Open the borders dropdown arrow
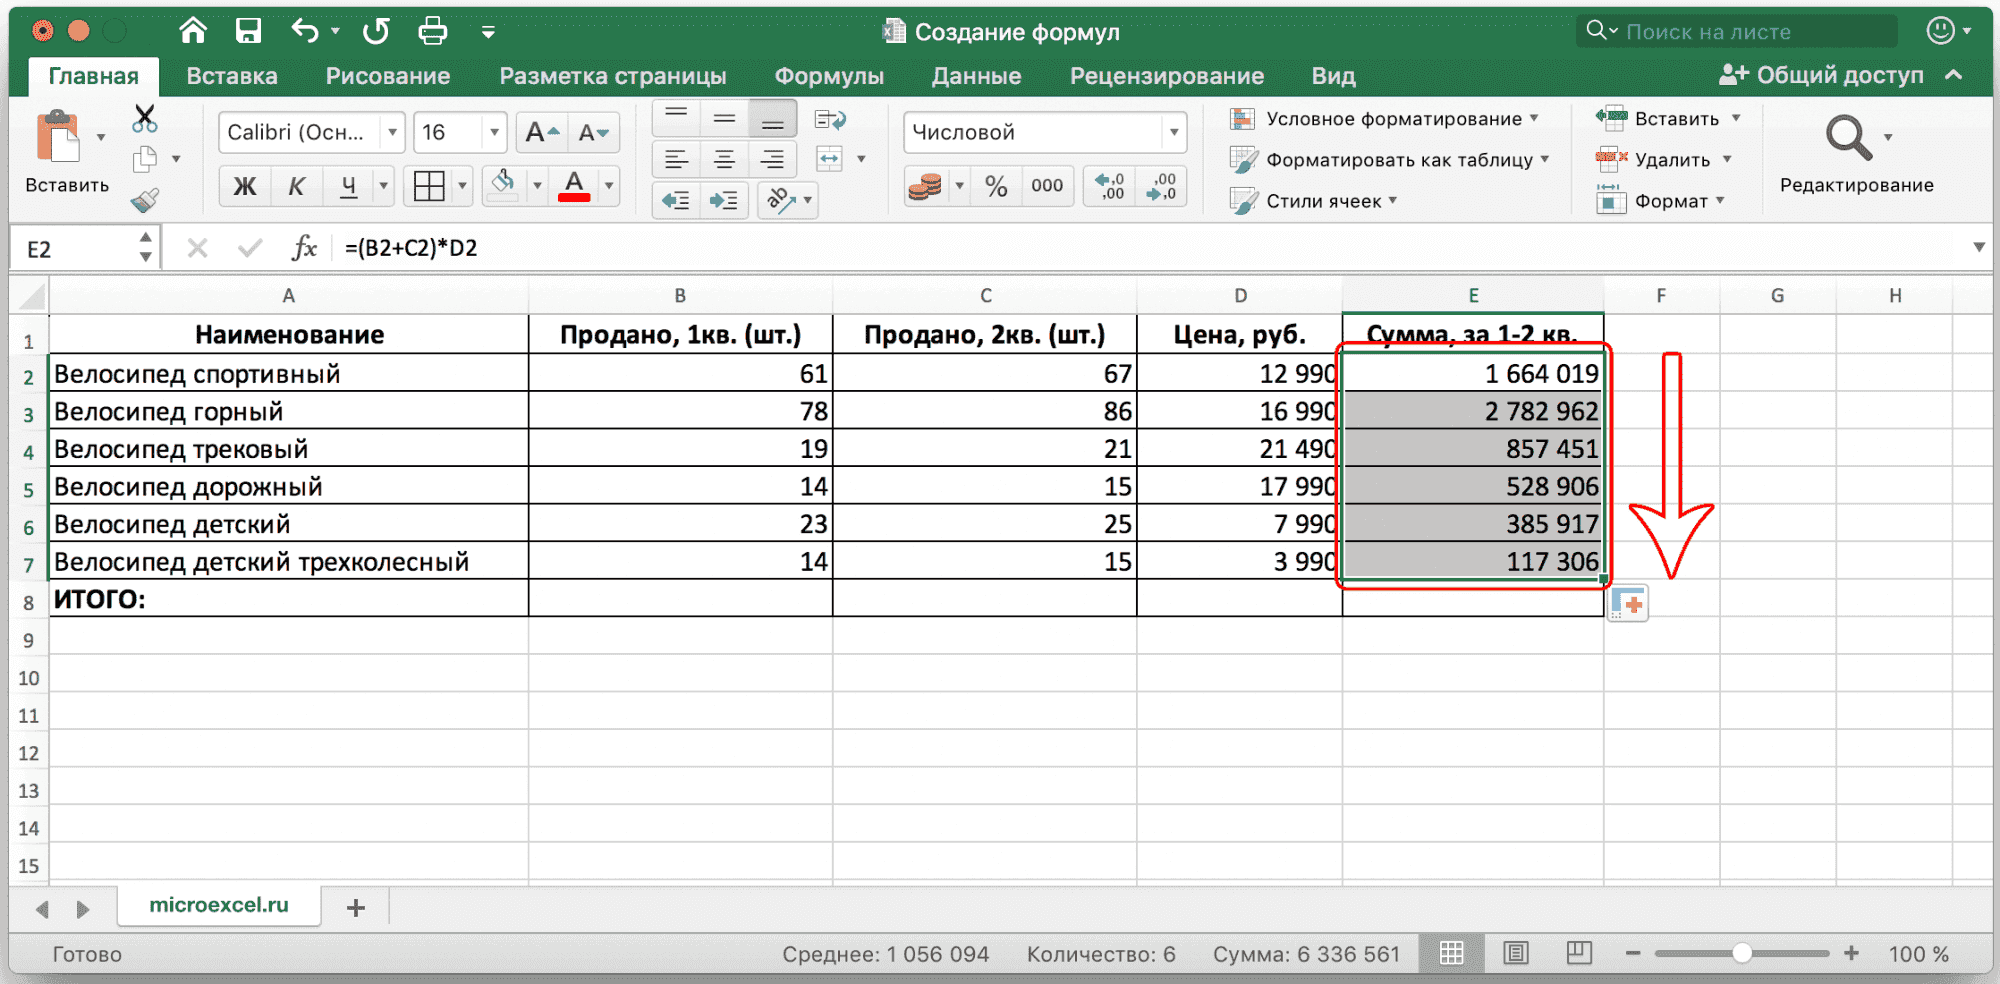 pos(461,186)
